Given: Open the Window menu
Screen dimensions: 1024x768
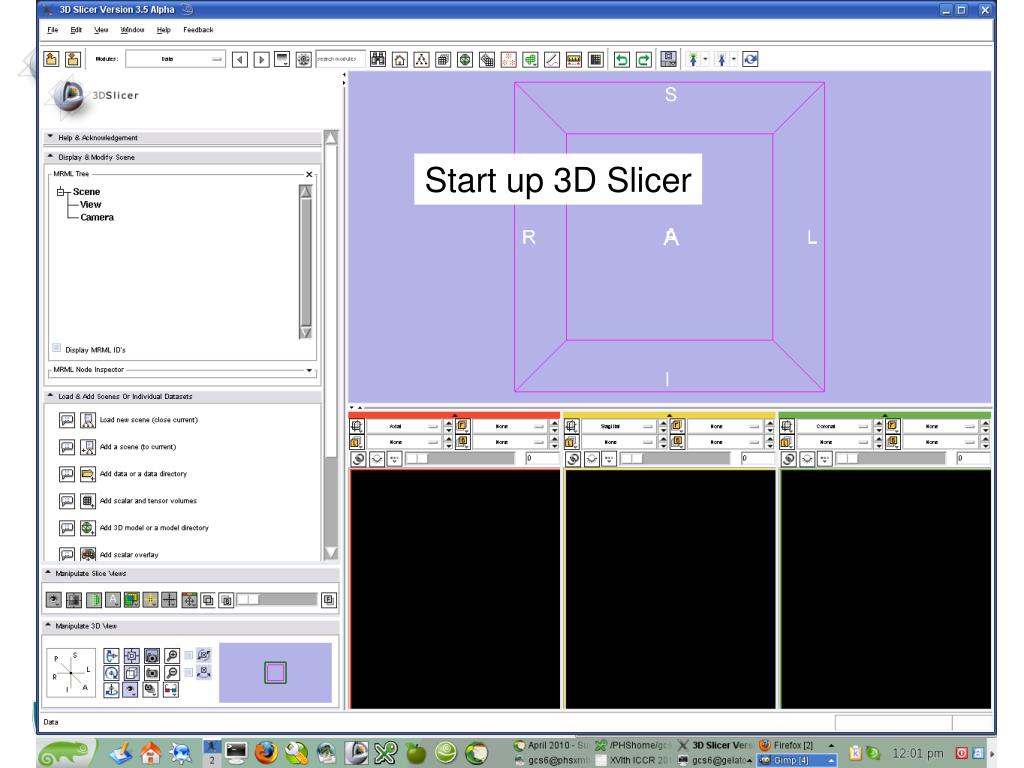Looking at the screenshot, I should (x=132, y=30).
